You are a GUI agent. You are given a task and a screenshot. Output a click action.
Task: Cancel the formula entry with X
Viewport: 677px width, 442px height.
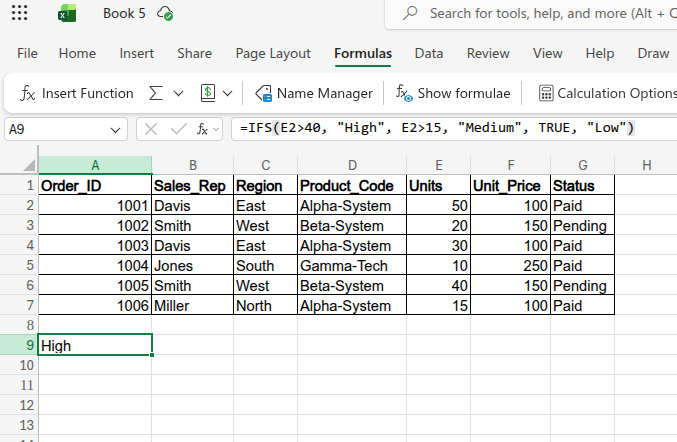tap(150, 129)
